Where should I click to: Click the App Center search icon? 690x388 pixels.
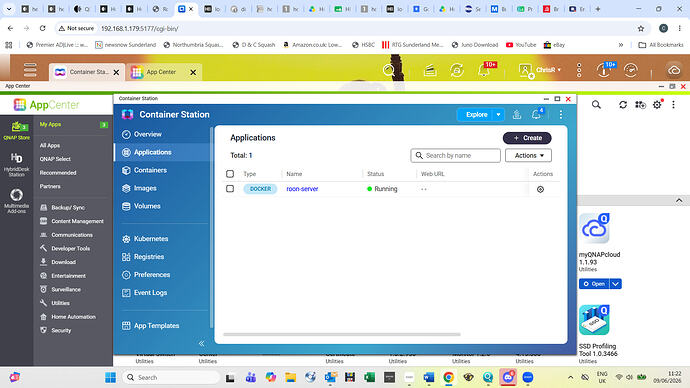point(596,105)
